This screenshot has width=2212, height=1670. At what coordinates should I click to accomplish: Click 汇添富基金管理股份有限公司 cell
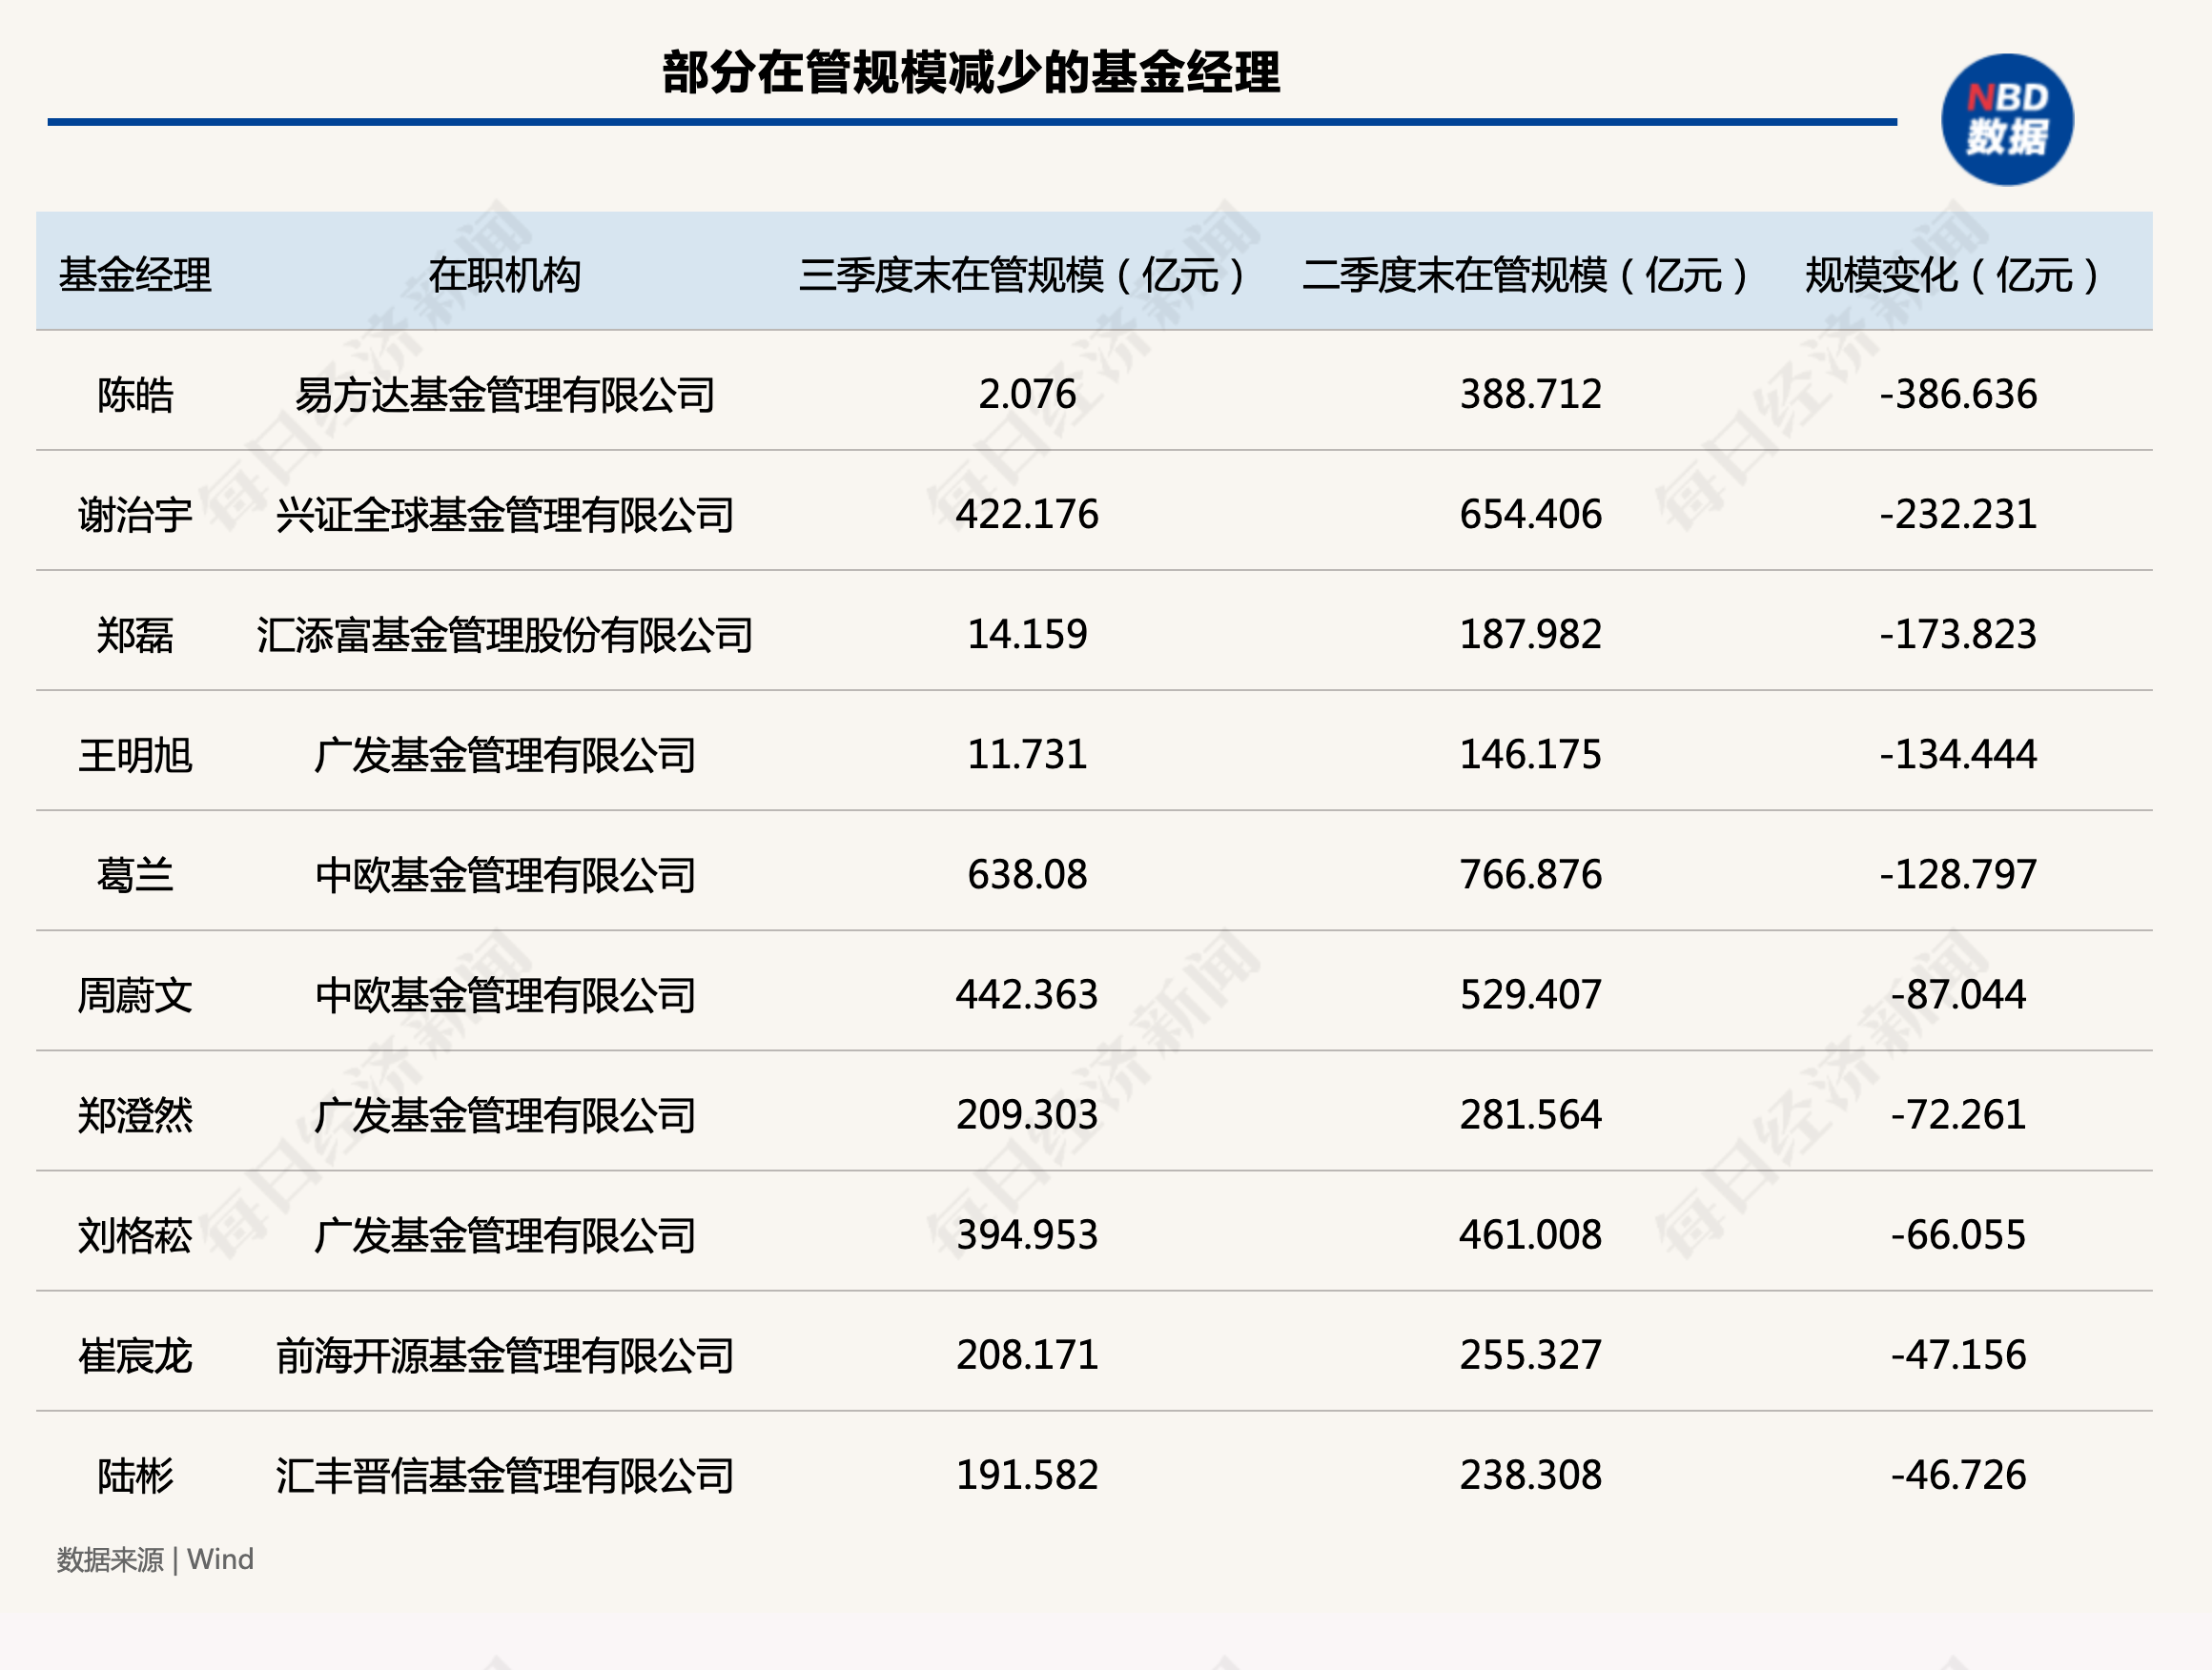[505, 635]
